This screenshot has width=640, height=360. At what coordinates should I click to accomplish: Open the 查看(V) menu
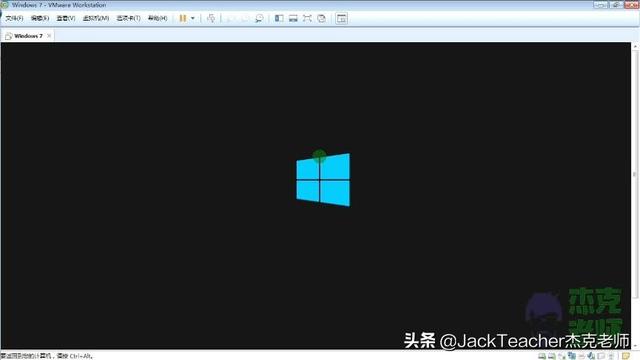(x=66, y=18)
